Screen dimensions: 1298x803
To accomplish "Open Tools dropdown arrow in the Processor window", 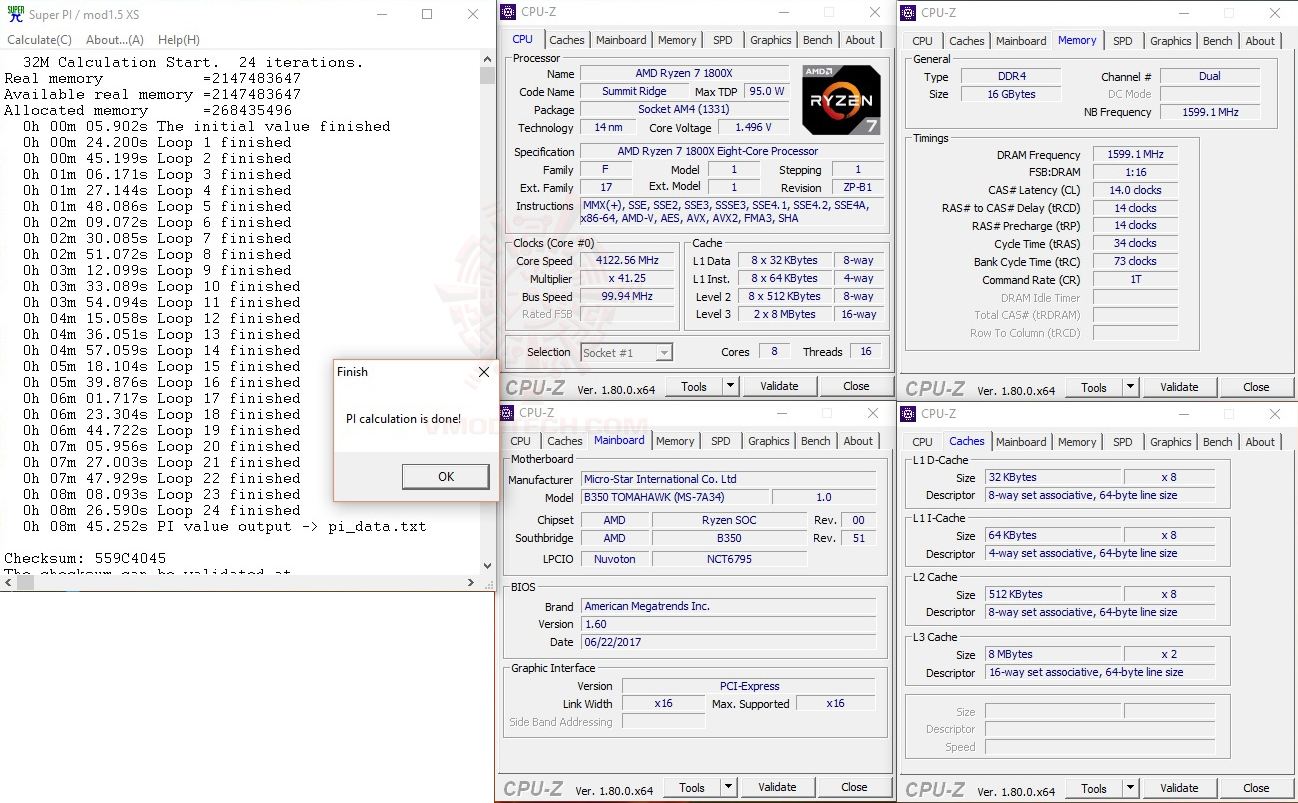I will [x=731, y=386].
